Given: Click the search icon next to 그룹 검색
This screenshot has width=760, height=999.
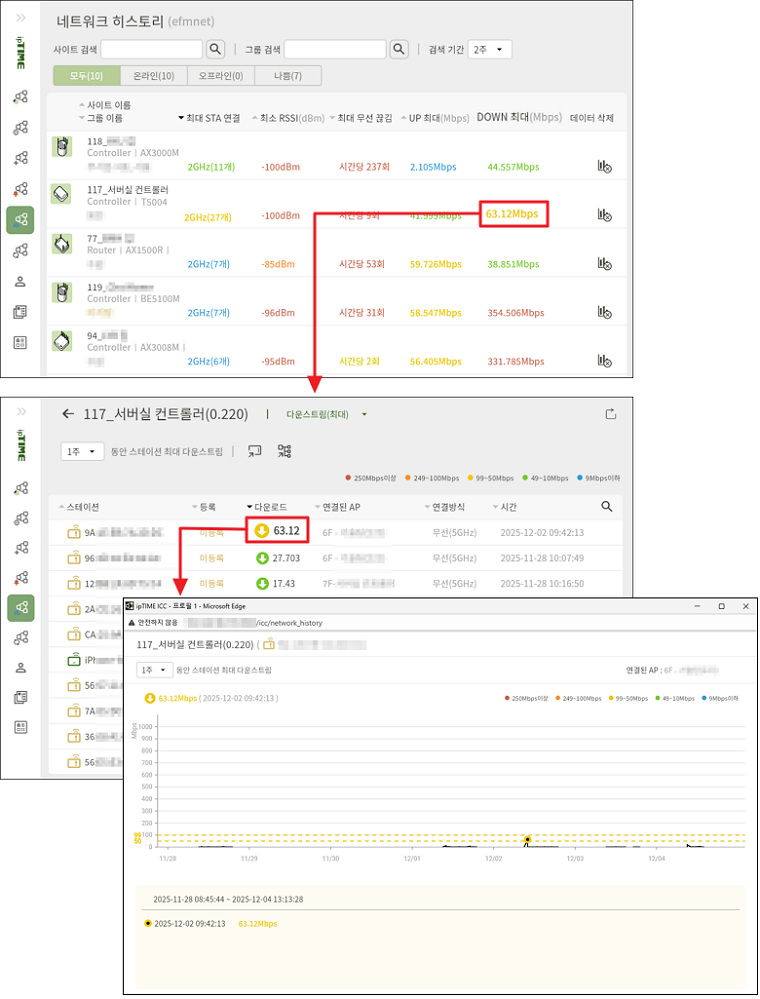Looking at the screenshot, I should point(399,49).
